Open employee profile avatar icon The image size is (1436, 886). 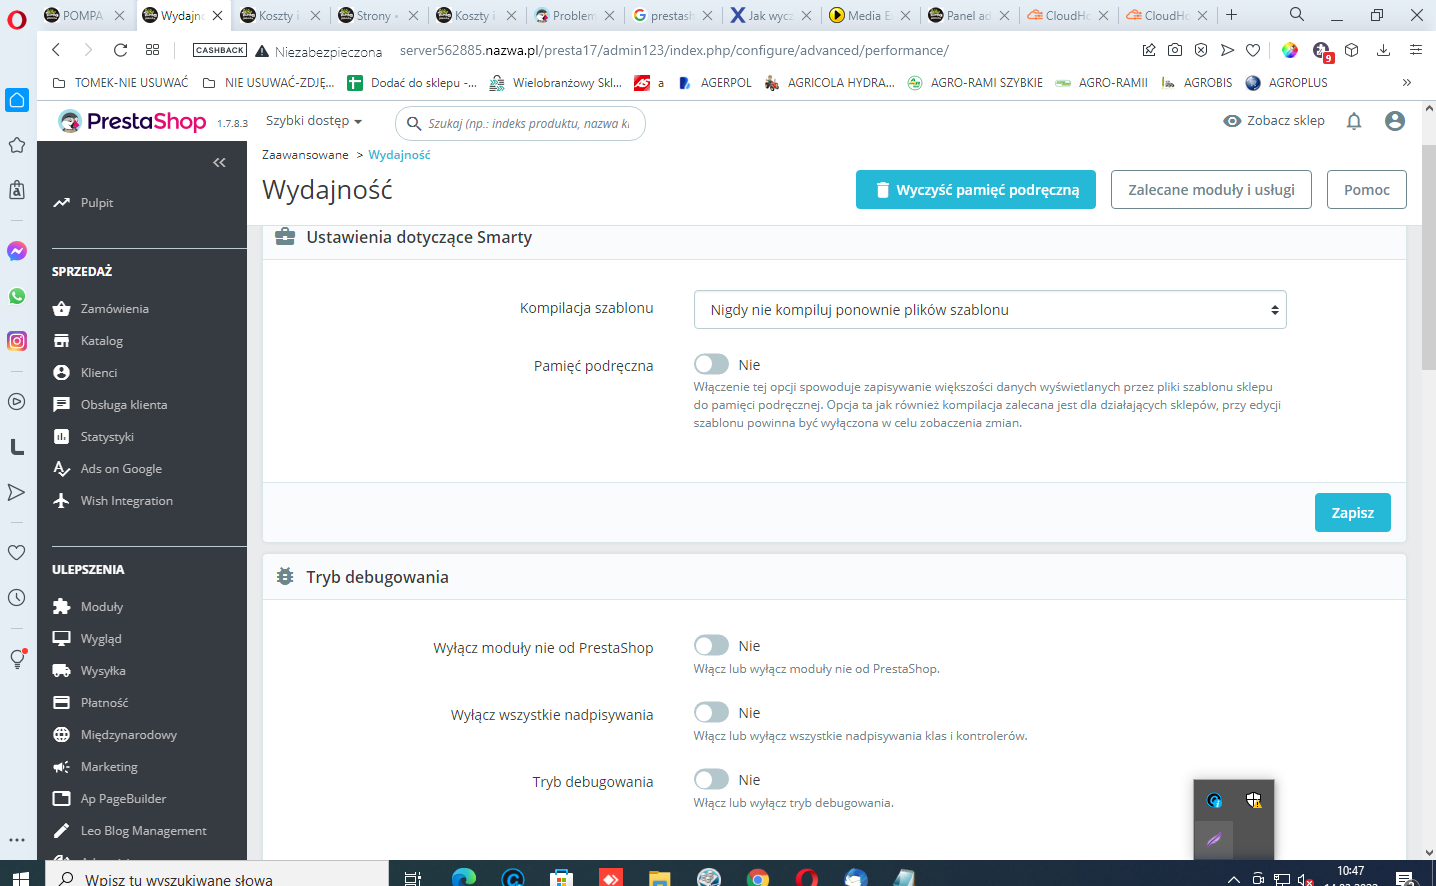point(1395,121)
